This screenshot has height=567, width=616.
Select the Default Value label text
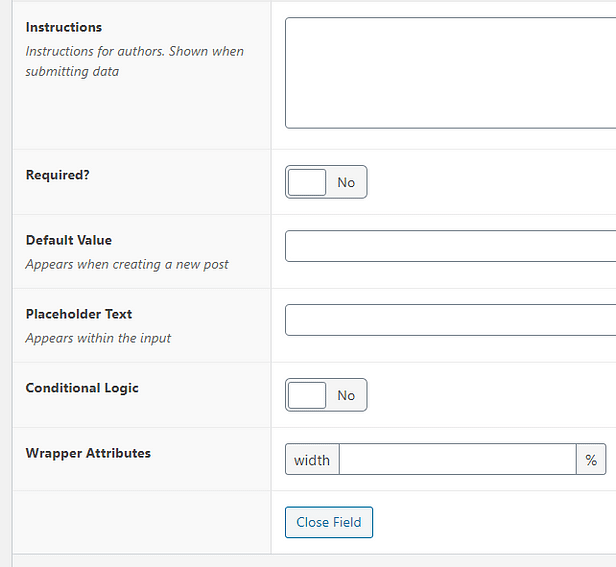coord(68,240)
